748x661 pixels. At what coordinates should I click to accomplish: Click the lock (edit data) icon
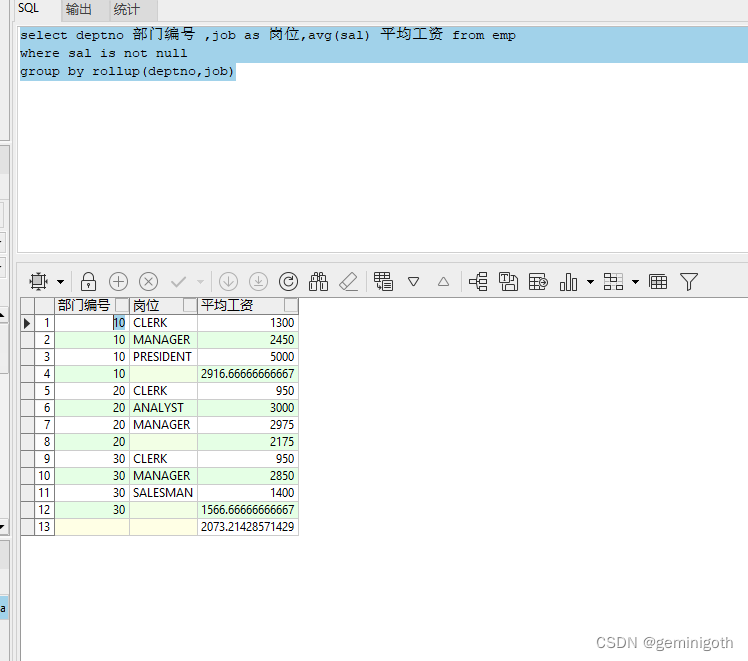[x=88, y=281]
